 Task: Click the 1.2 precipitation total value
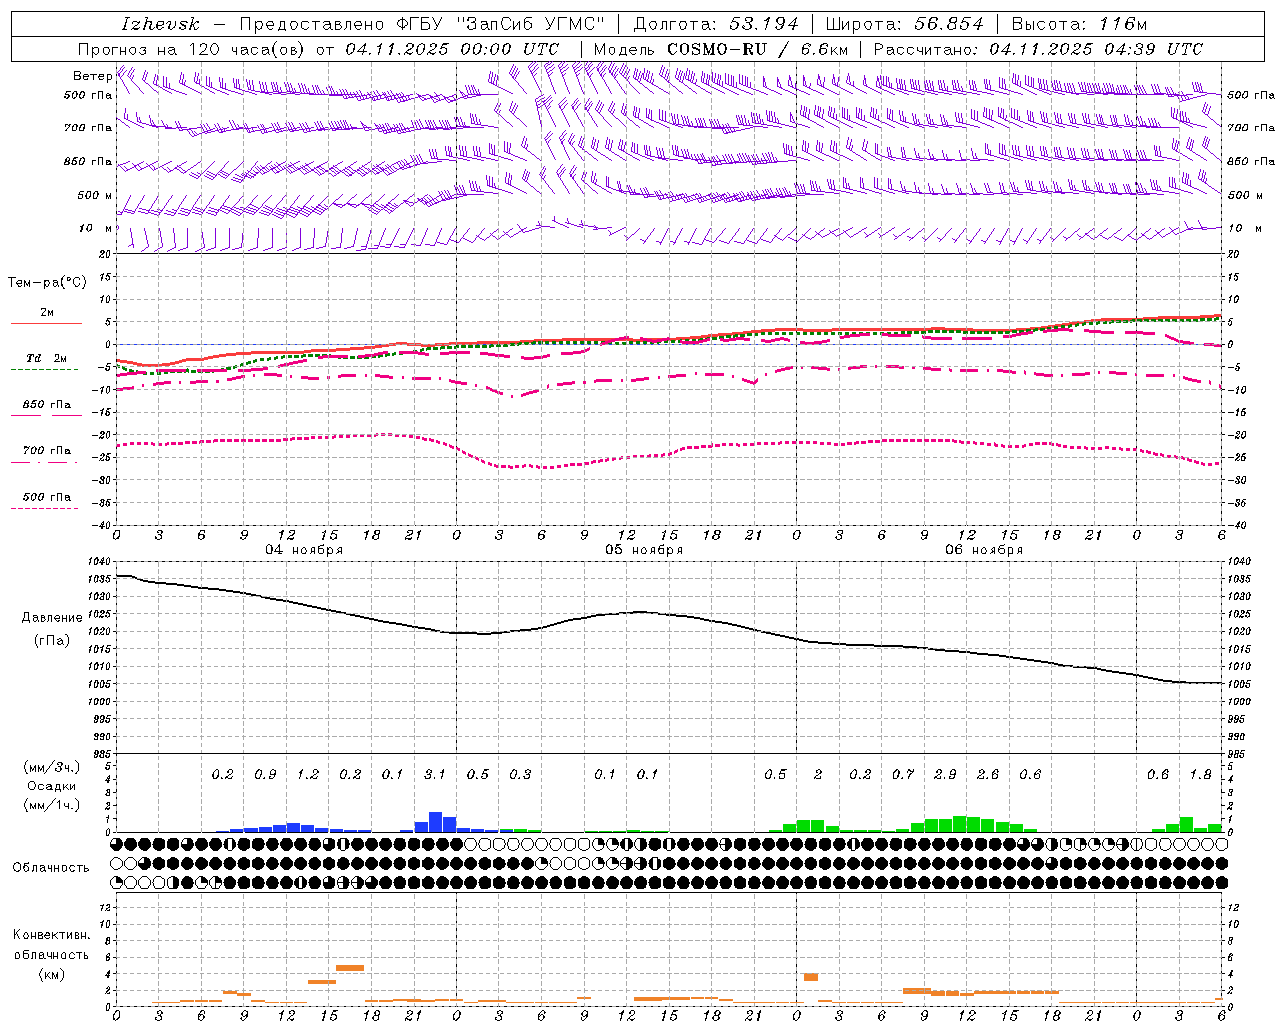[x=308, y=775]
